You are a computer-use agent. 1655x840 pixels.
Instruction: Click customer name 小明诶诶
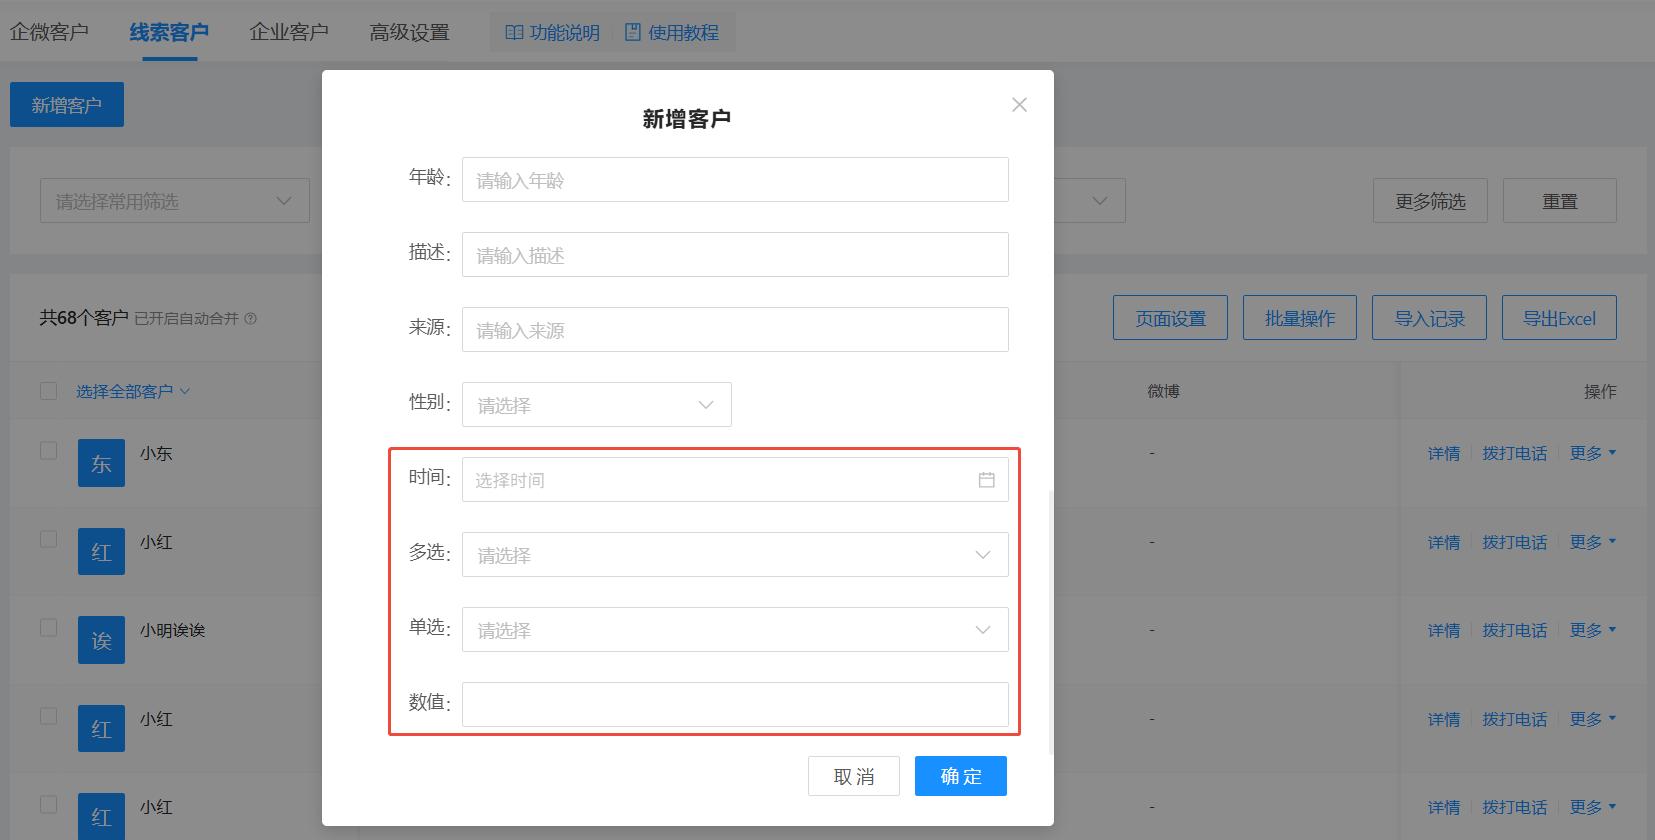coord(172,630)
